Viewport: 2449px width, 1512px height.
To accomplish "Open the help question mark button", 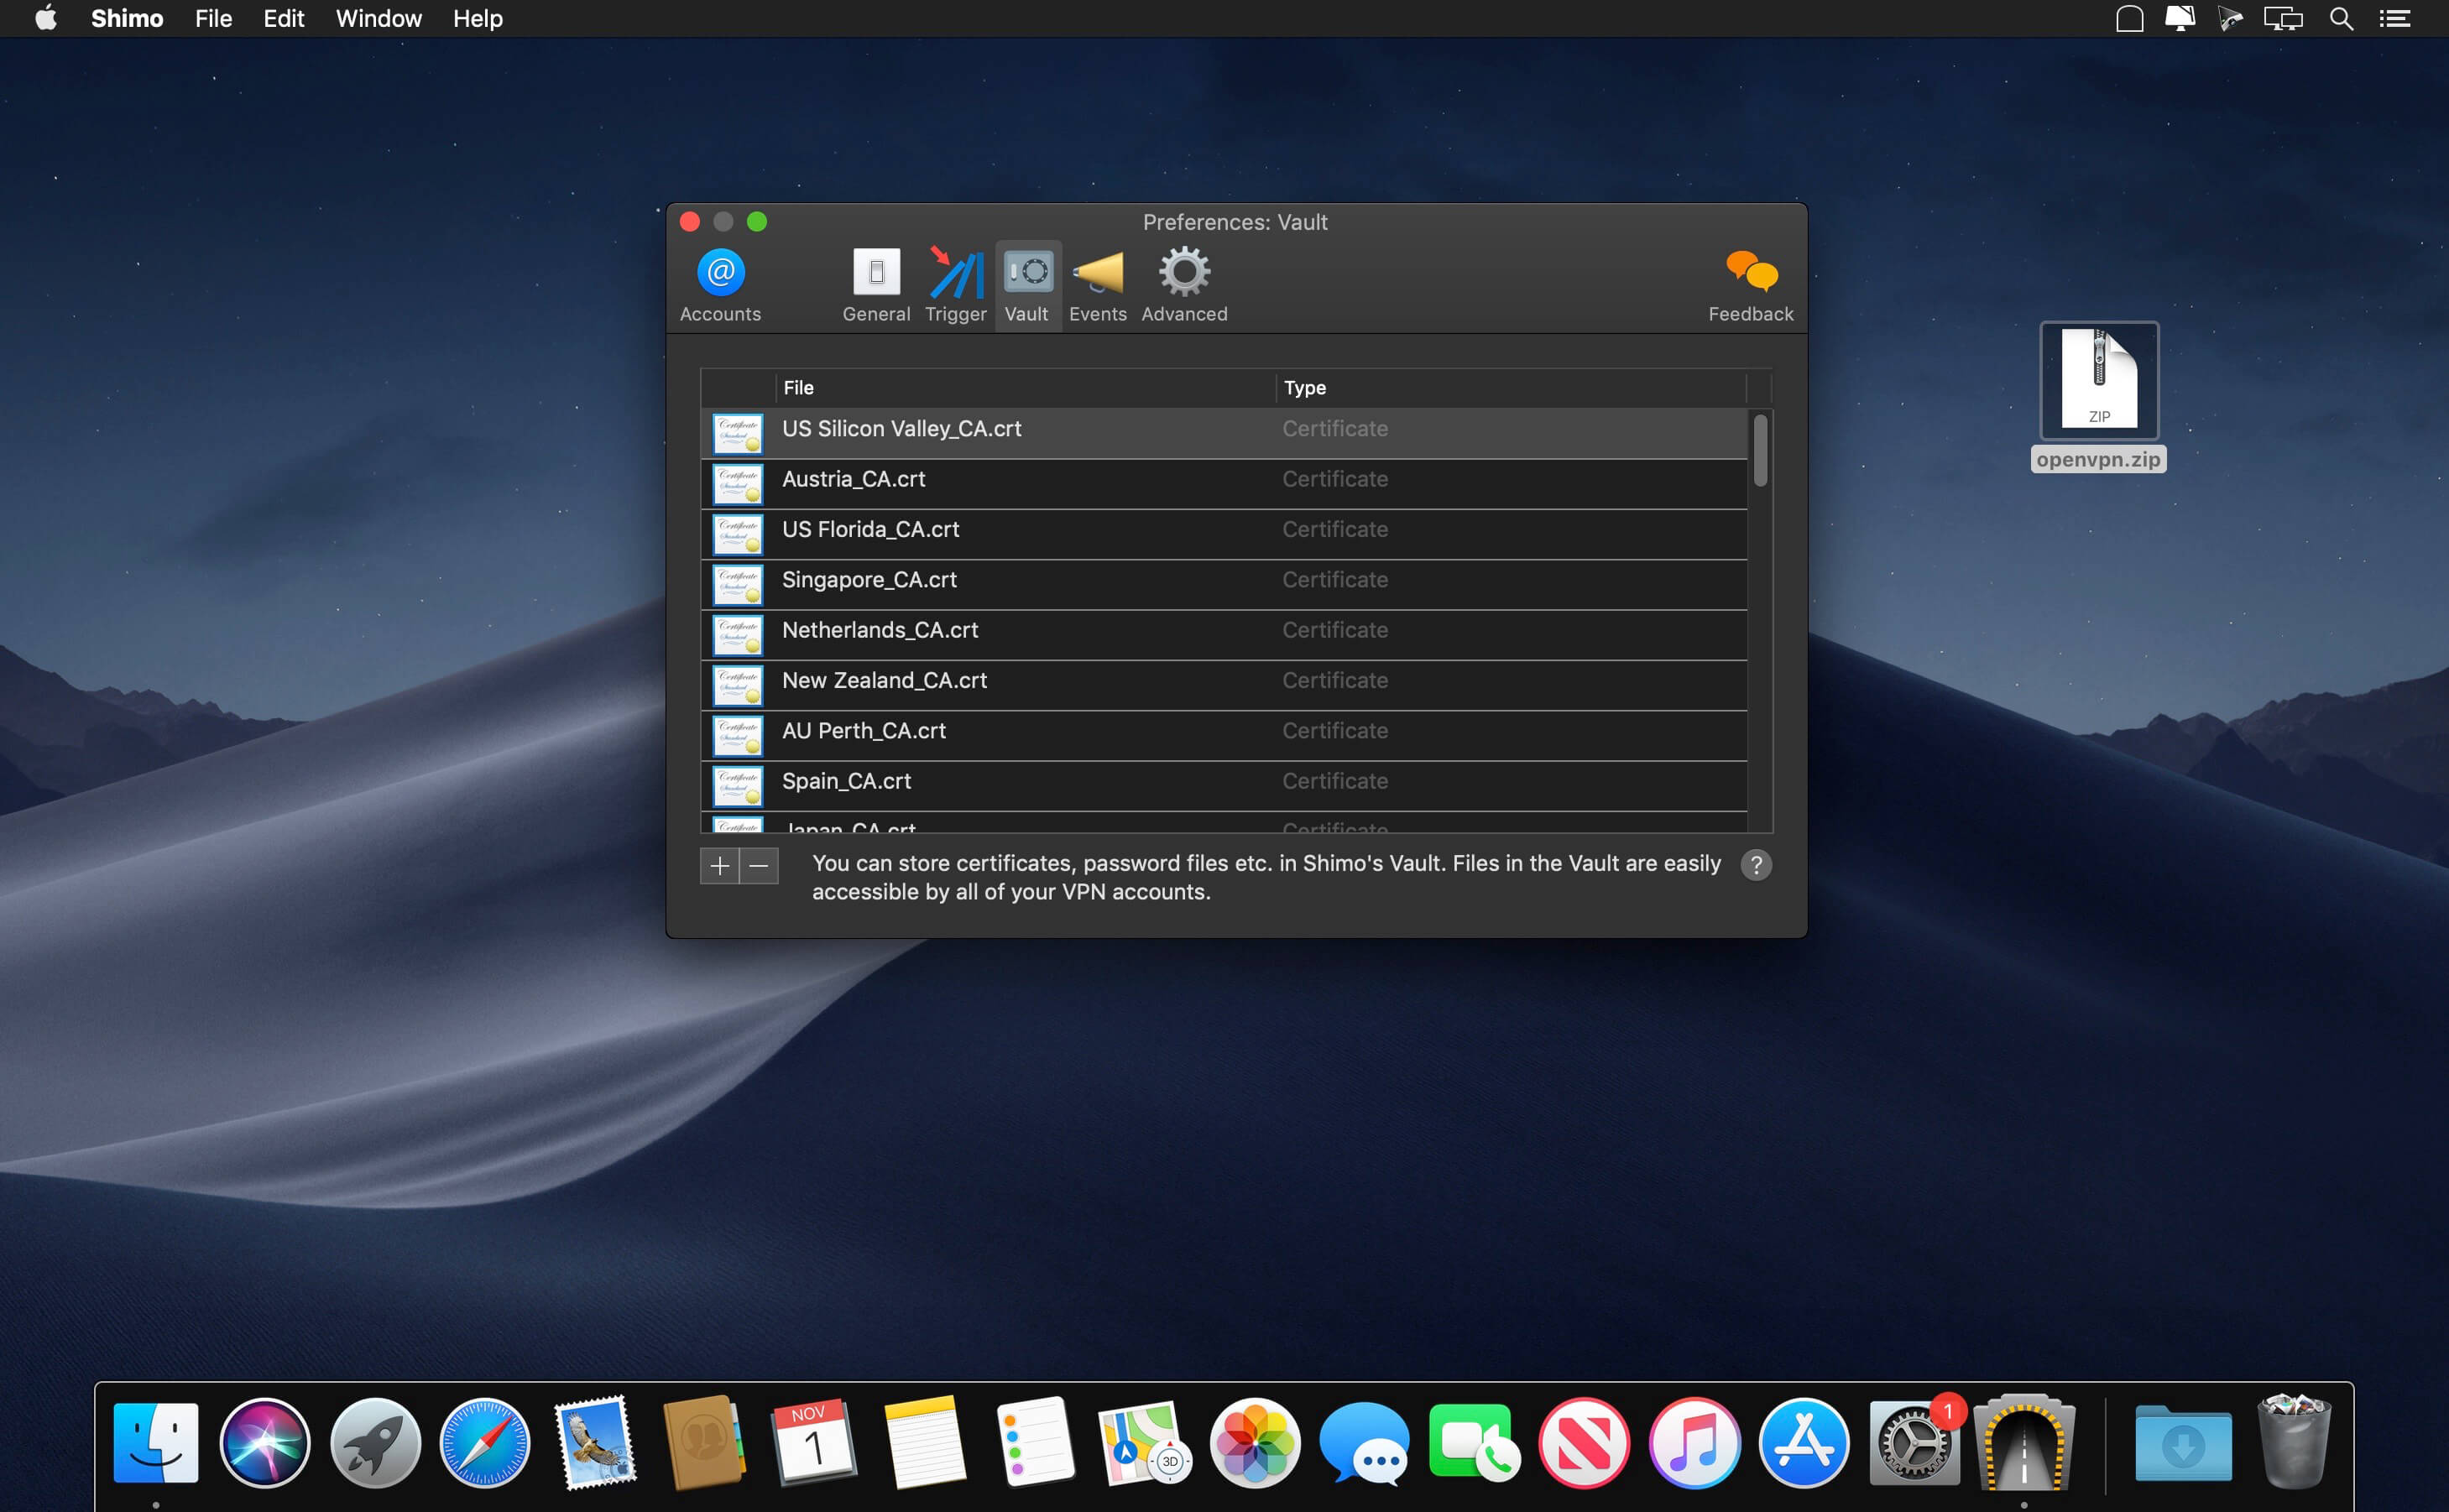I will pos(1755,865).
